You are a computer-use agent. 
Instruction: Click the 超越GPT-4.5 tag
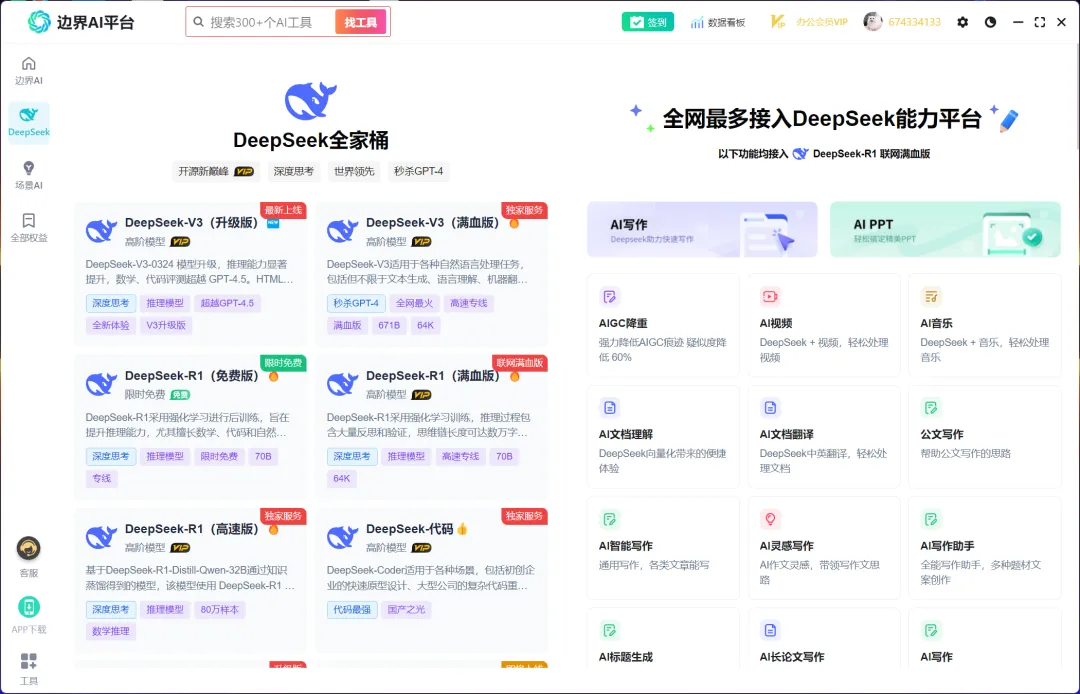[227, 303]
